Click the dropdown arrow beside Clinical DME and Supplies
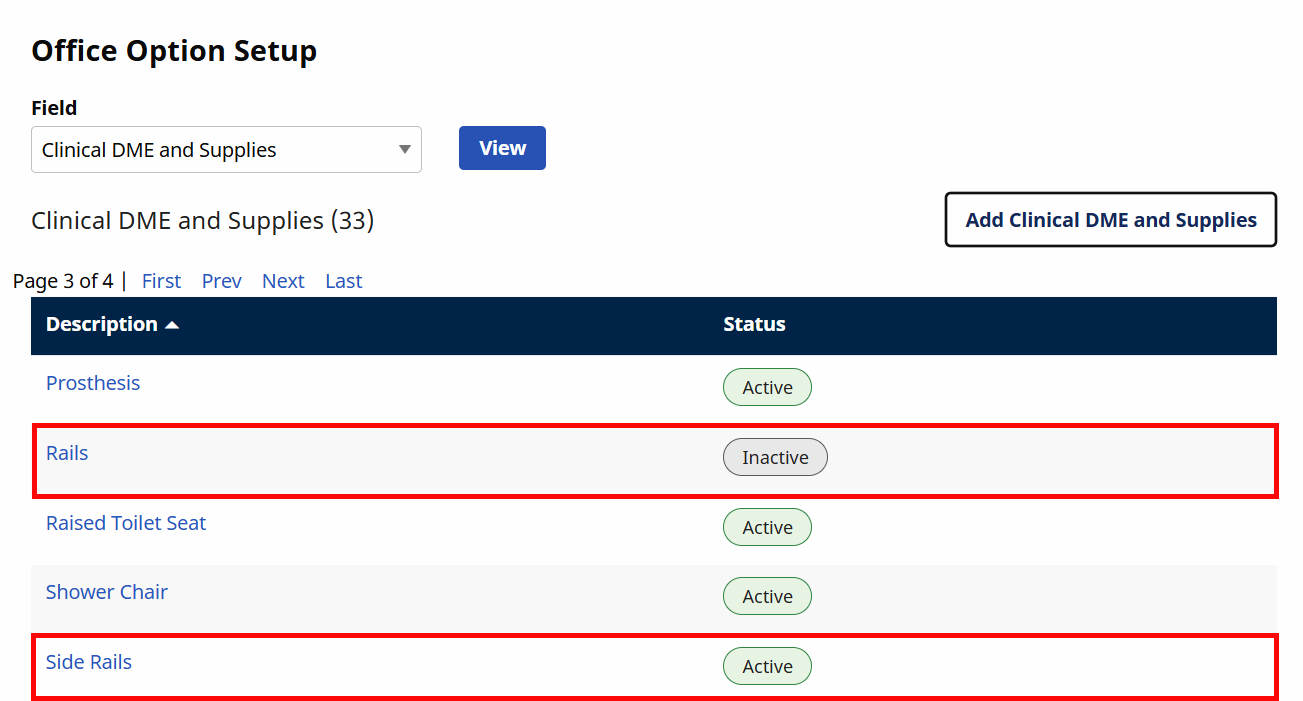Viewport: 1303px width, 701px height. coord(404,148)
